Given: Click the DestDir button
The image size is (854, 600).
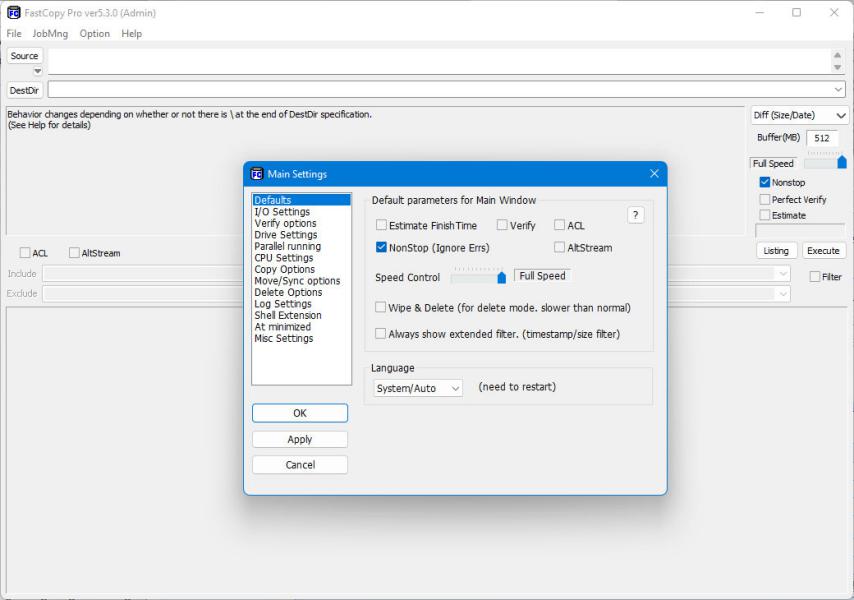Looking at the screenshot, I should 25,90.
